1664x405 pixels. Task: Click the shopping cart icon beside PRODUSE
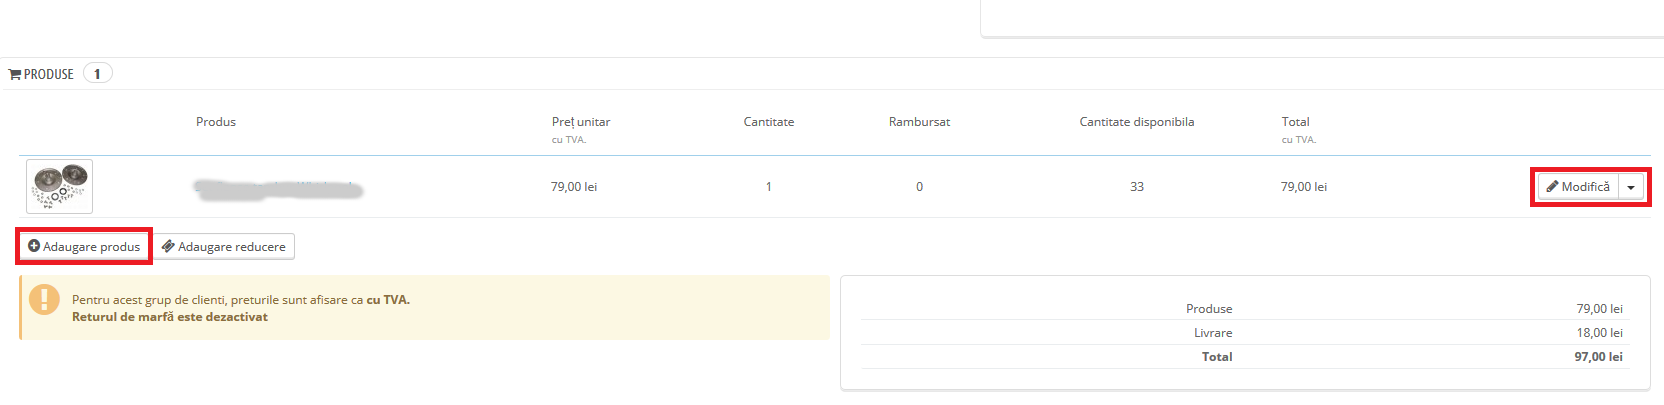15,75
